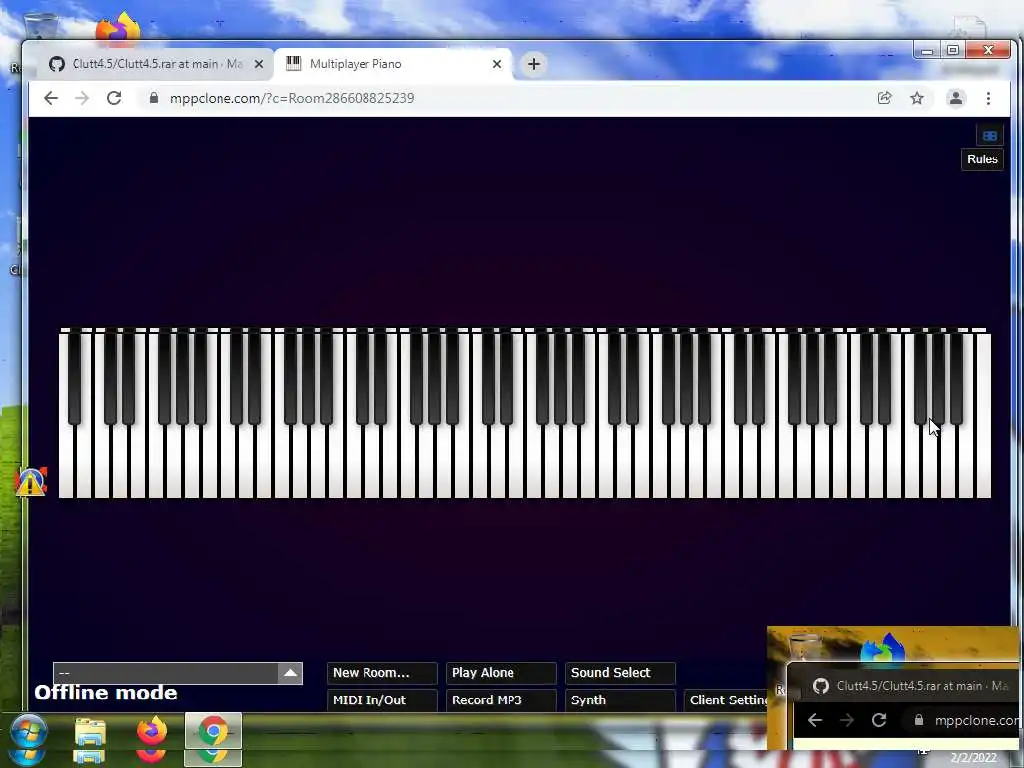Click the address bar URL mppclone.com
Screen dimensions: 1024x768
[x=291, y=98]
